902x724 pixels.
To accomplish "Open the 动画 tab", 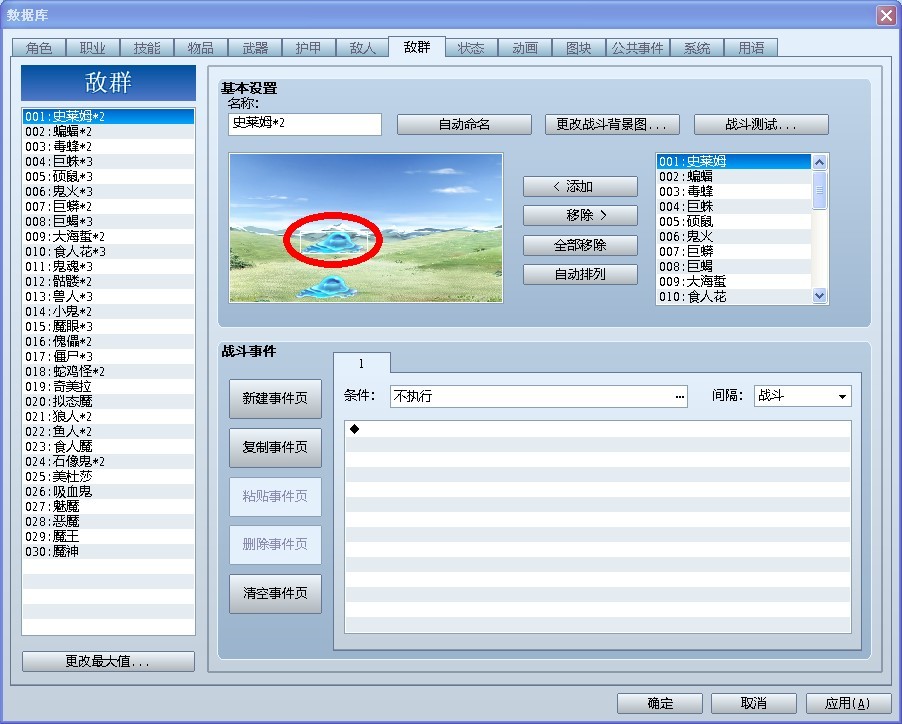I will (525, 48).
